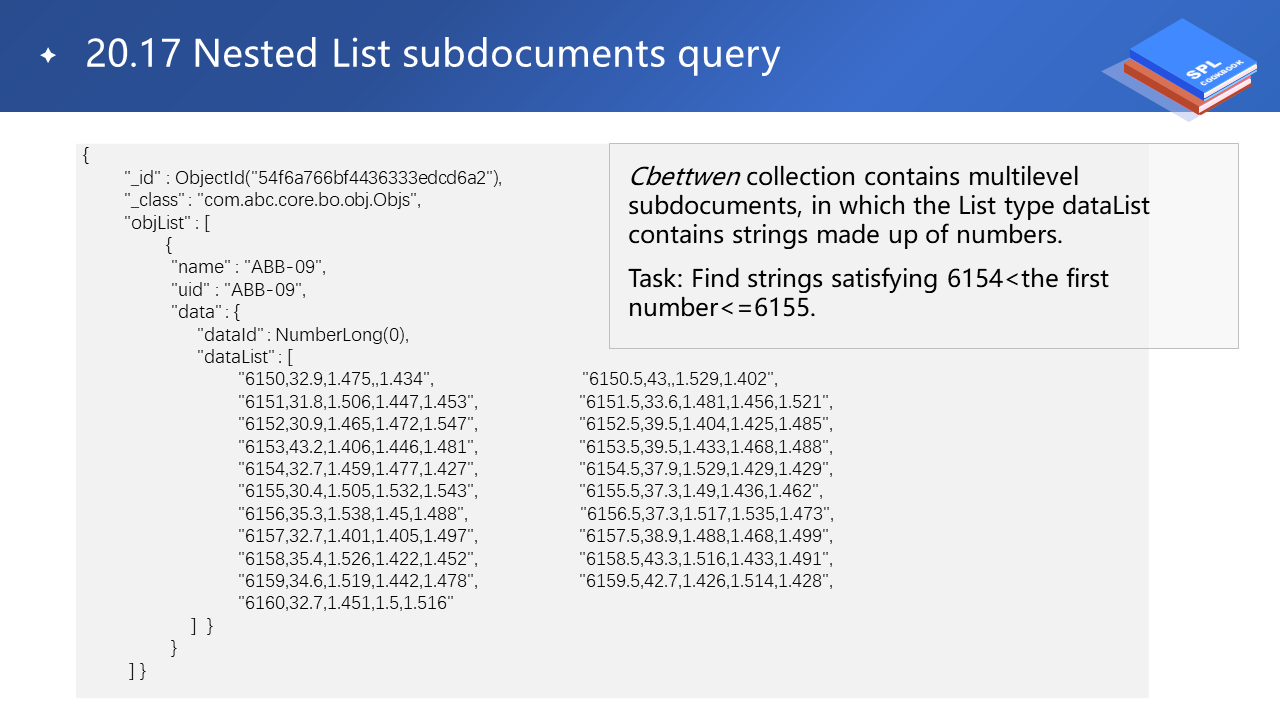Viewport: 1280px width, 720px height.
Task: Click the string starting with "6159.5,42.7"
Action: click(705, 580)
